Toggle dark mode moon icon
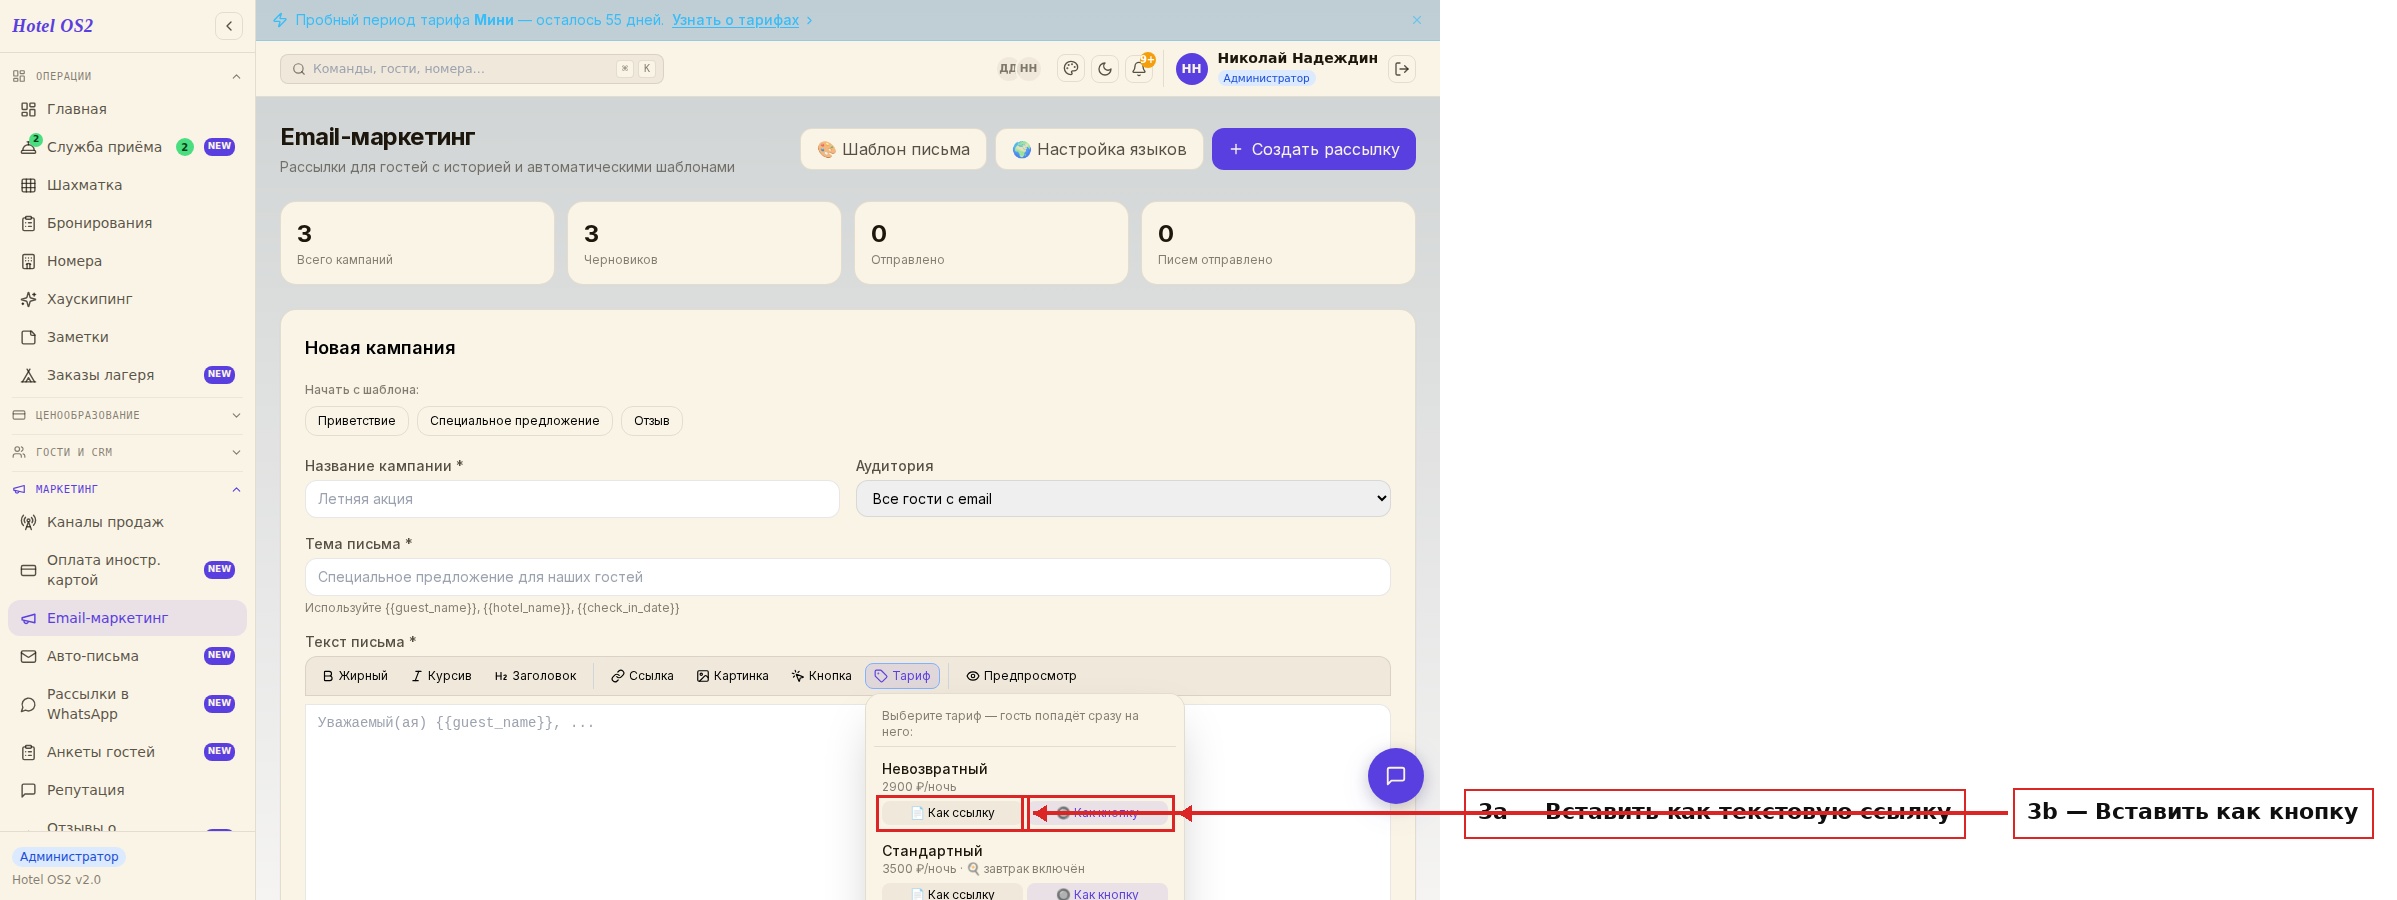 pos(1105,69)
